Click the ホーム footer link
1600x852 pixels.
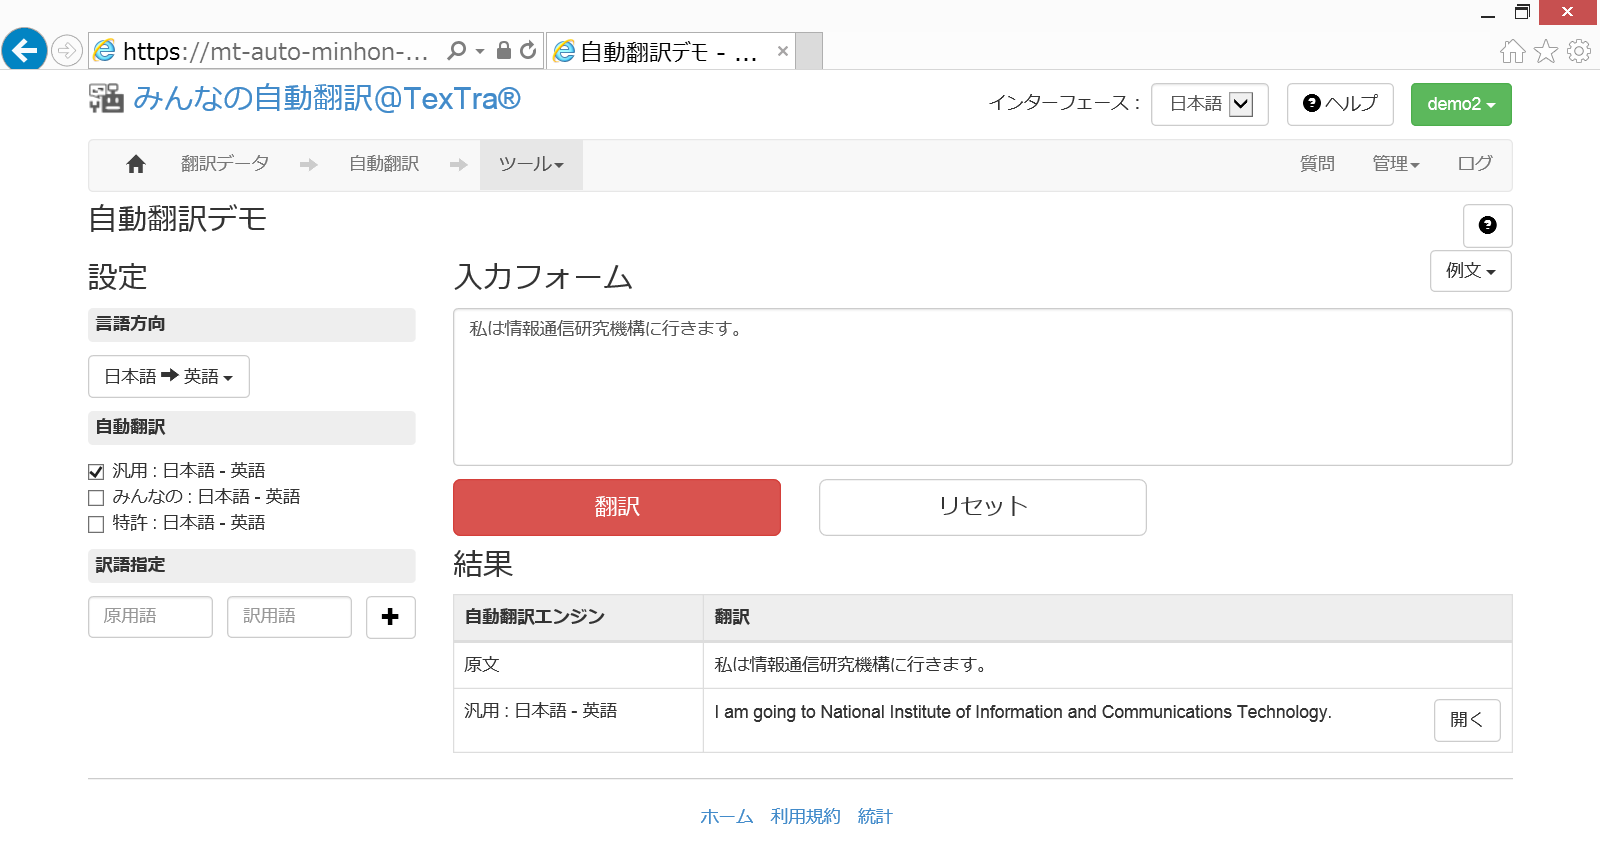[727, 817]
